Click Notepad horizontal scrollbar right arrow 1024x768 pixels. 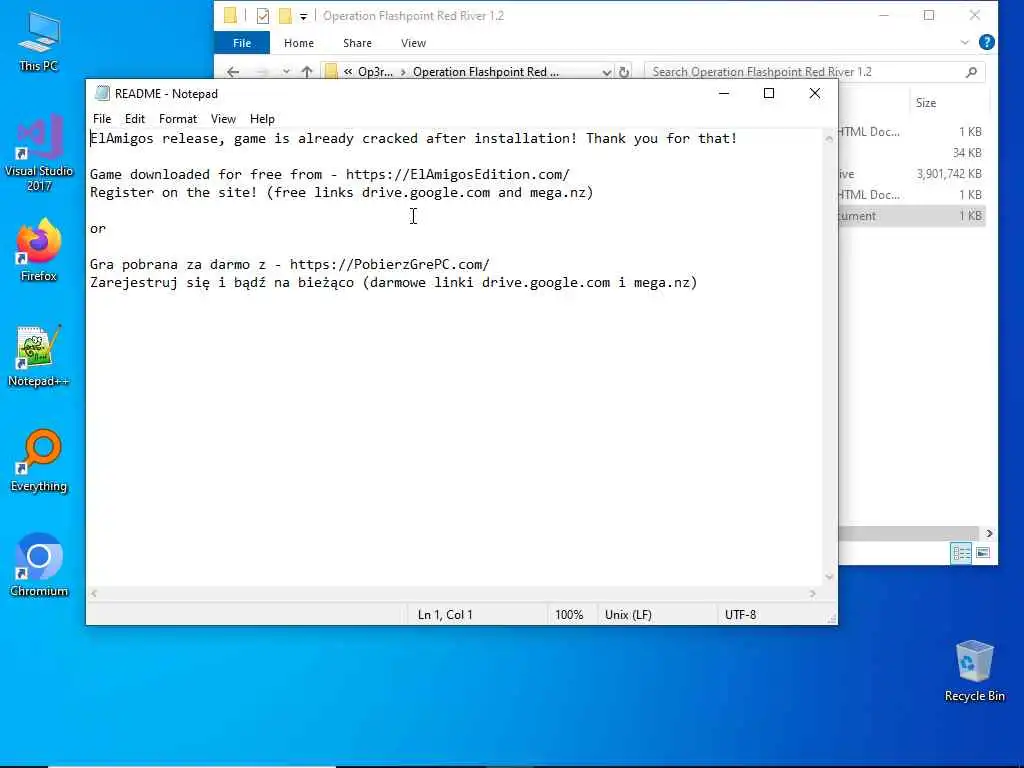pyautogui.click(x=812, y=594)
